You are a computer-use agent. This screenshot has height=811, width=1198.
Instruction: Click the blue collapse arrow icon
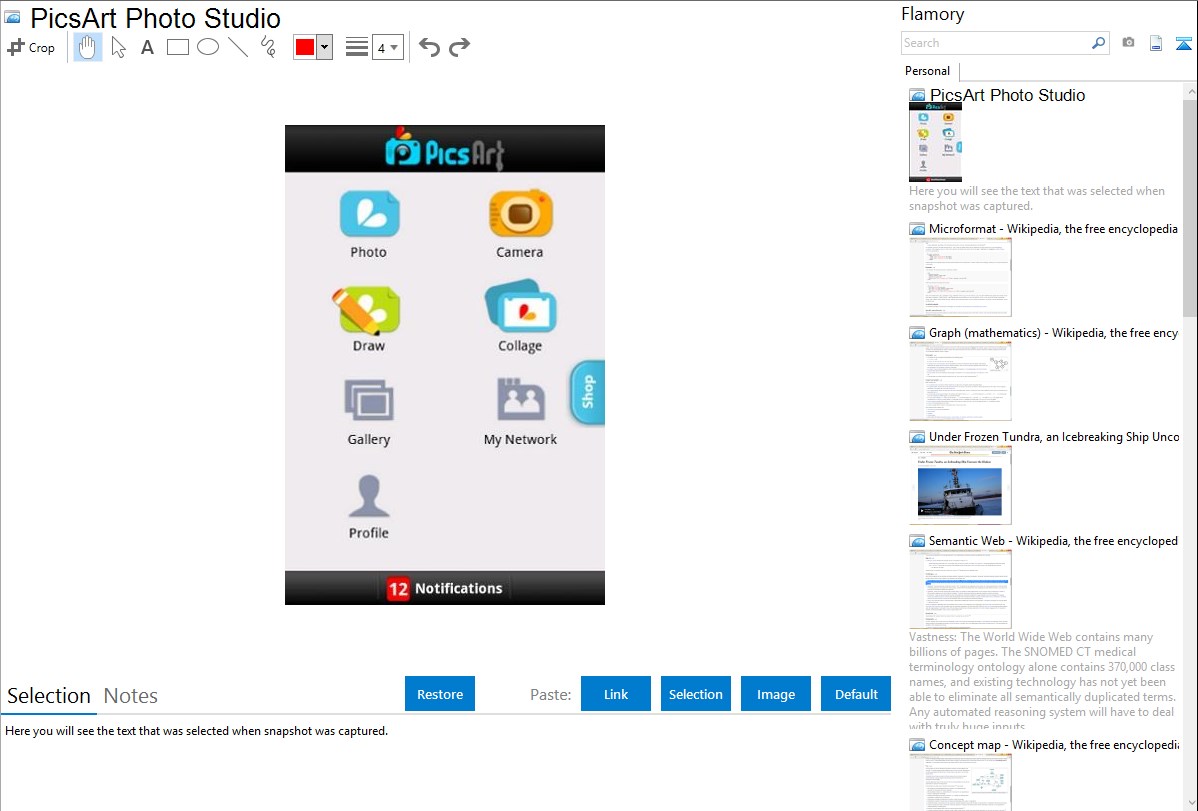[x=1183, y=43]
